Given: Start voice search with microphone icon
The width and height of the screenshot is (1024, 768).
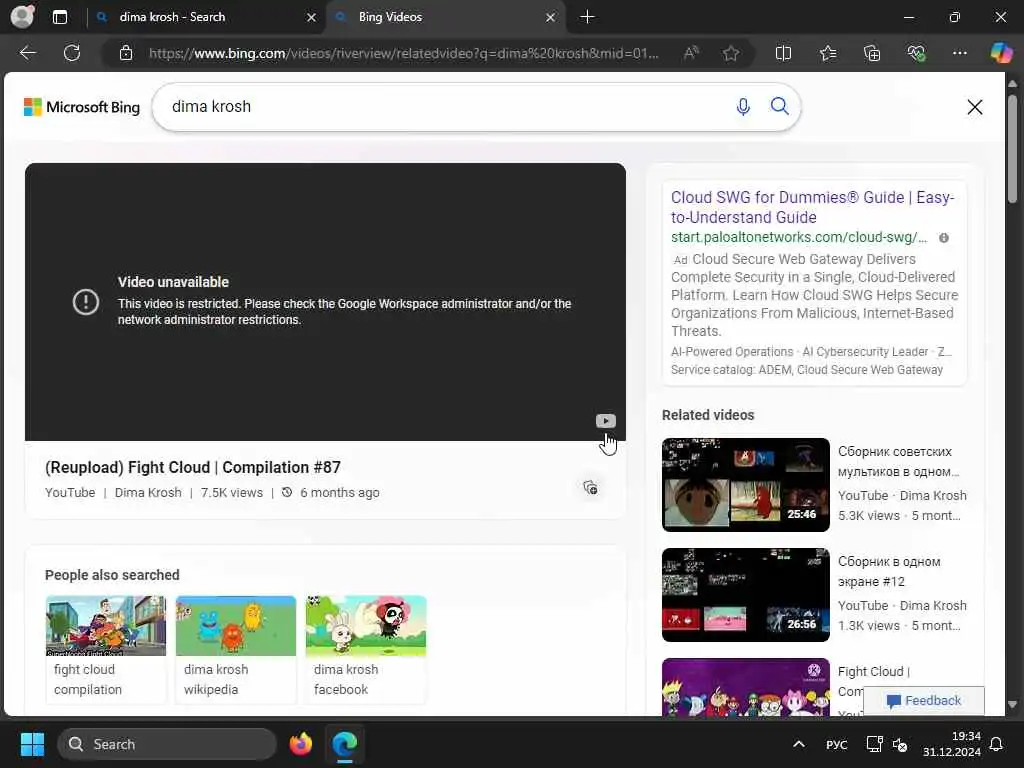Looking at the screenshot, I should [743, 106].
